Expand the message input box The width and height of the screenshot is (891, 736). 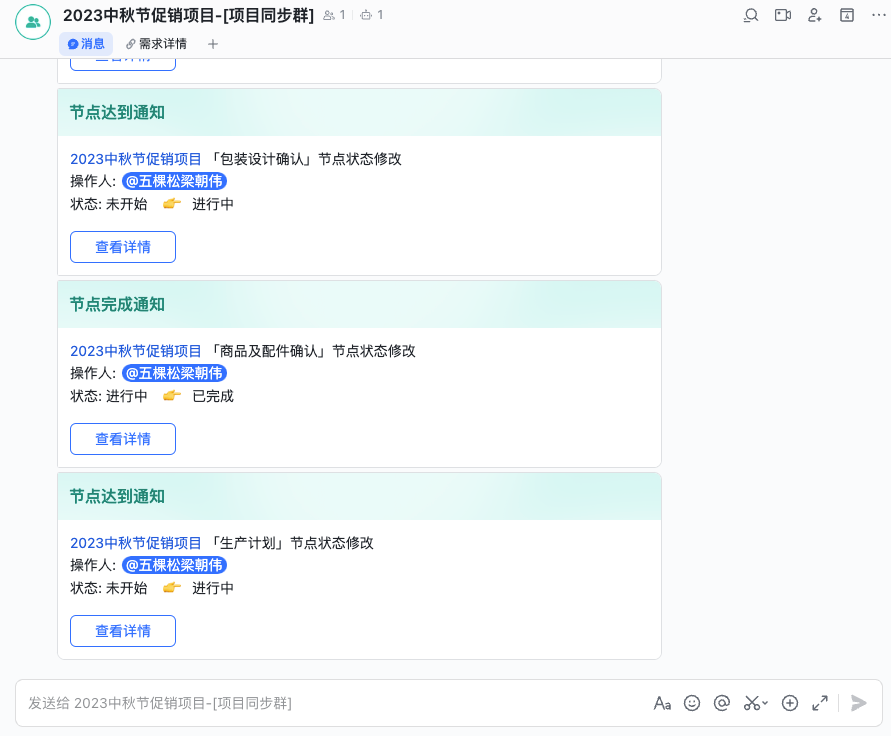(x=820, y=703)
